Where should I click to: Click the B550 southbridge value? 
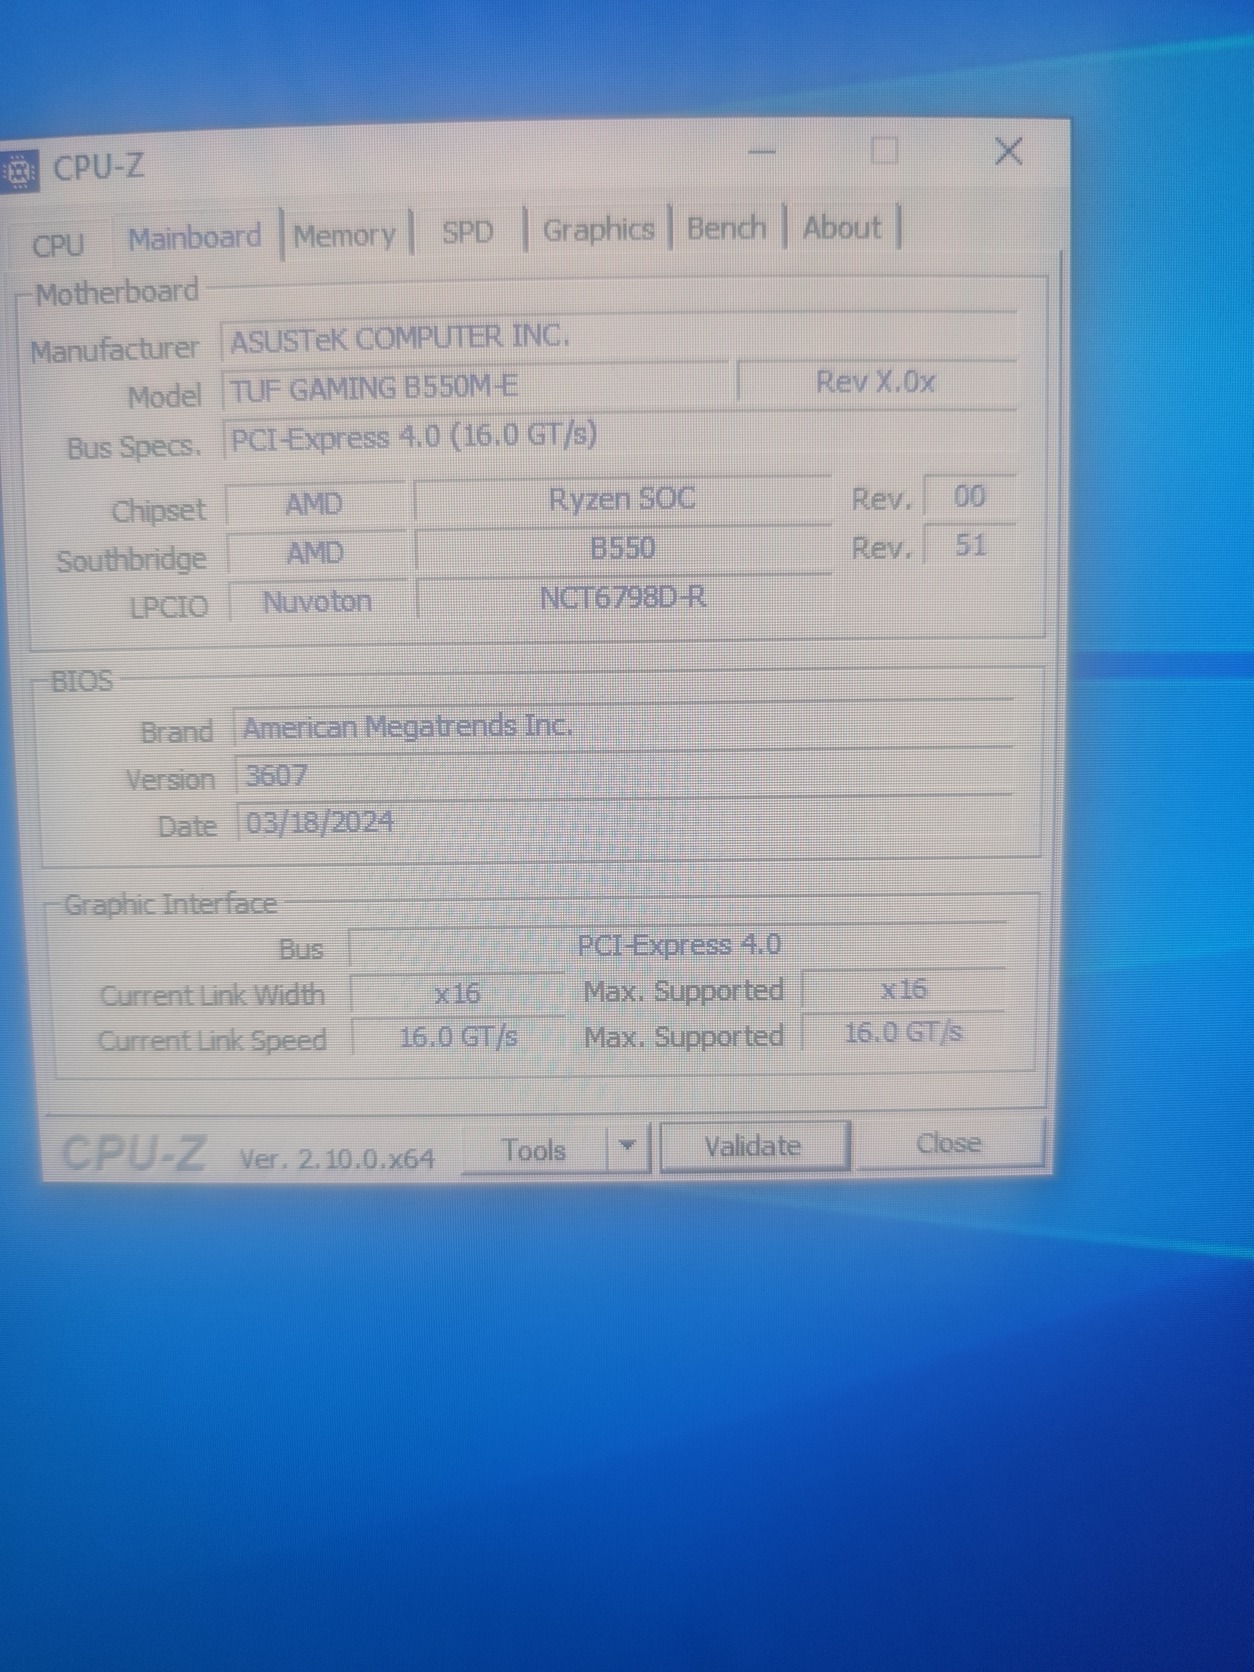pos(623,548)
